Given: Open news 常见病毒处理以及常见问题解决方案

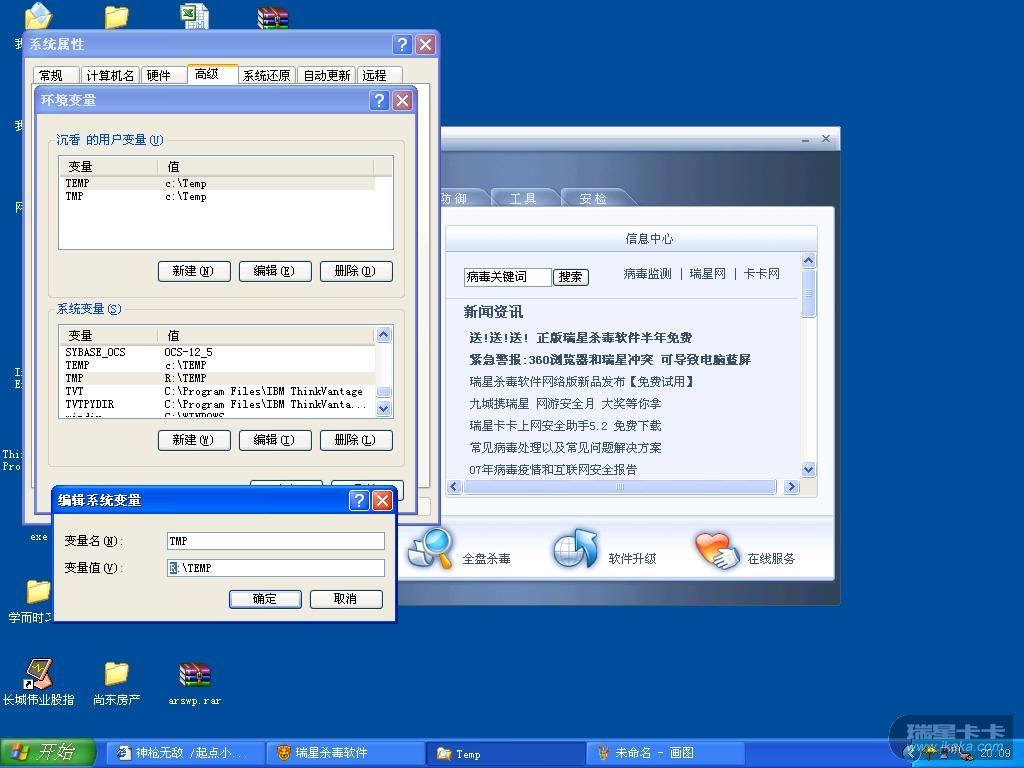Looking at the screenshot, I should coord(565,447).
